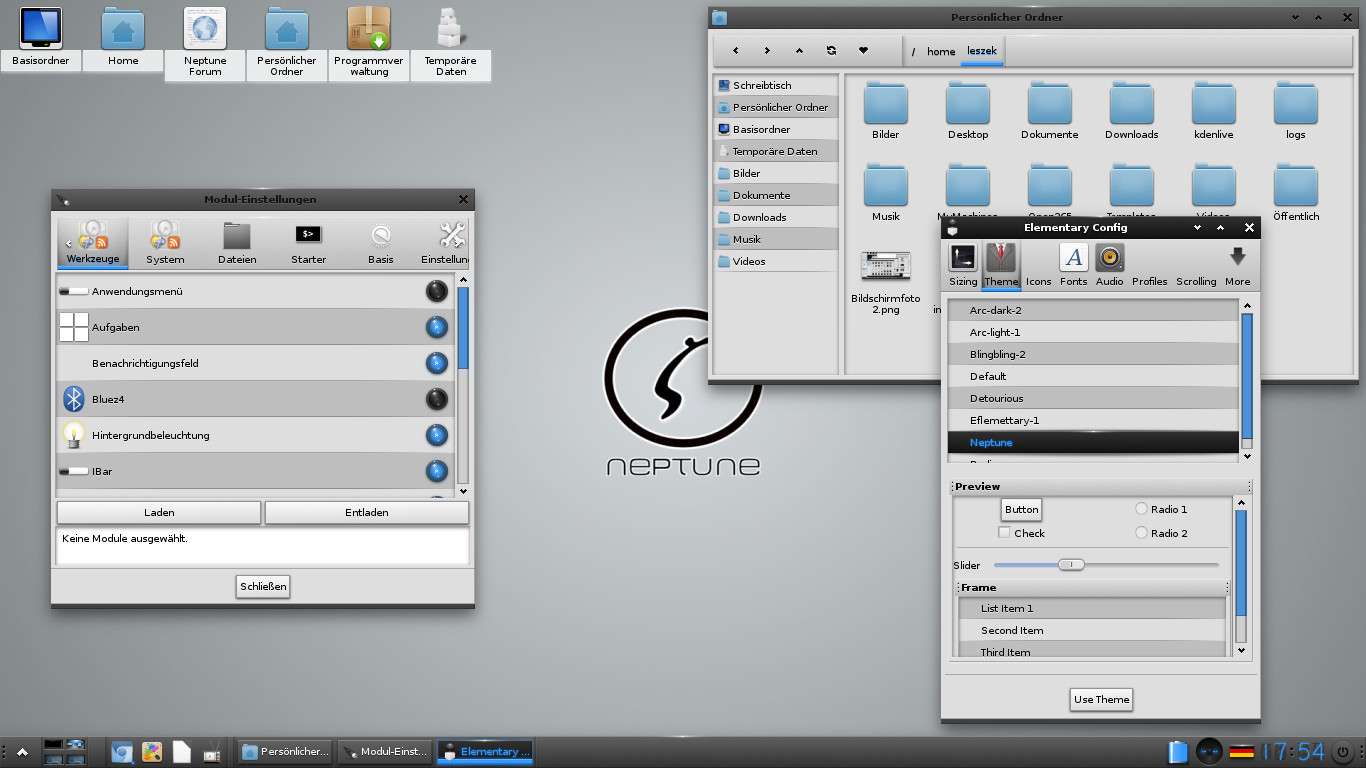Switch to the Starter tab in Modul-Einstellungen

308,244
